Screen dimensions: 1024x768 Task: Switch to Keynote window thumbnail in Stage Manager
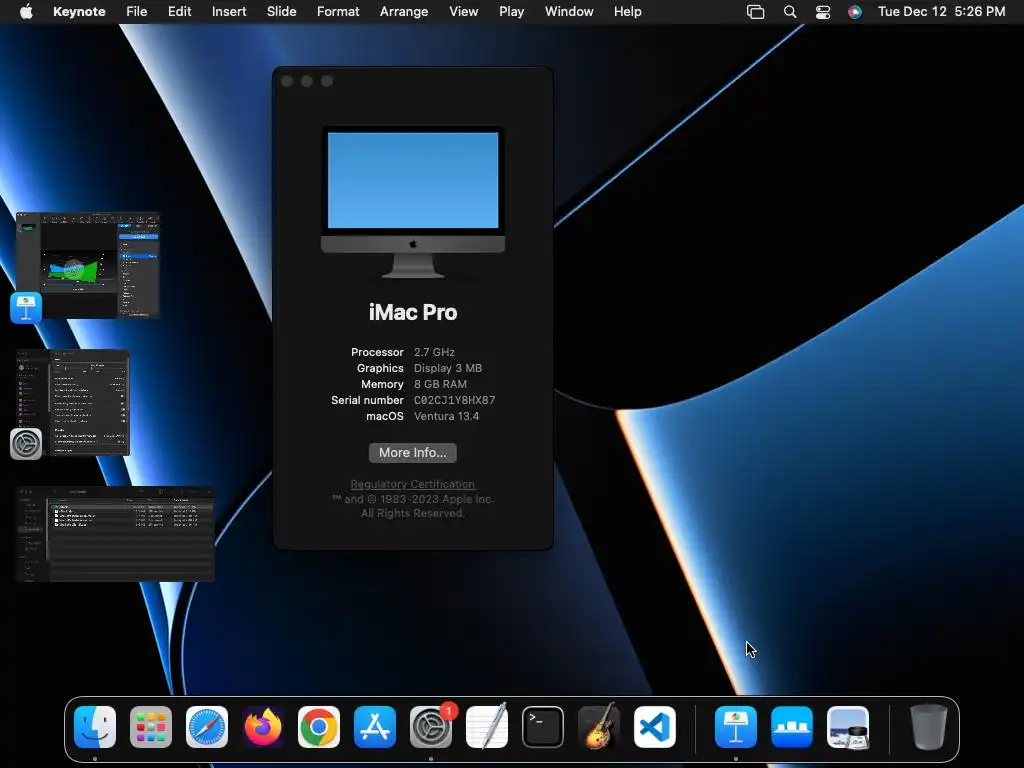pyautogui.click(x=88, y=265)
